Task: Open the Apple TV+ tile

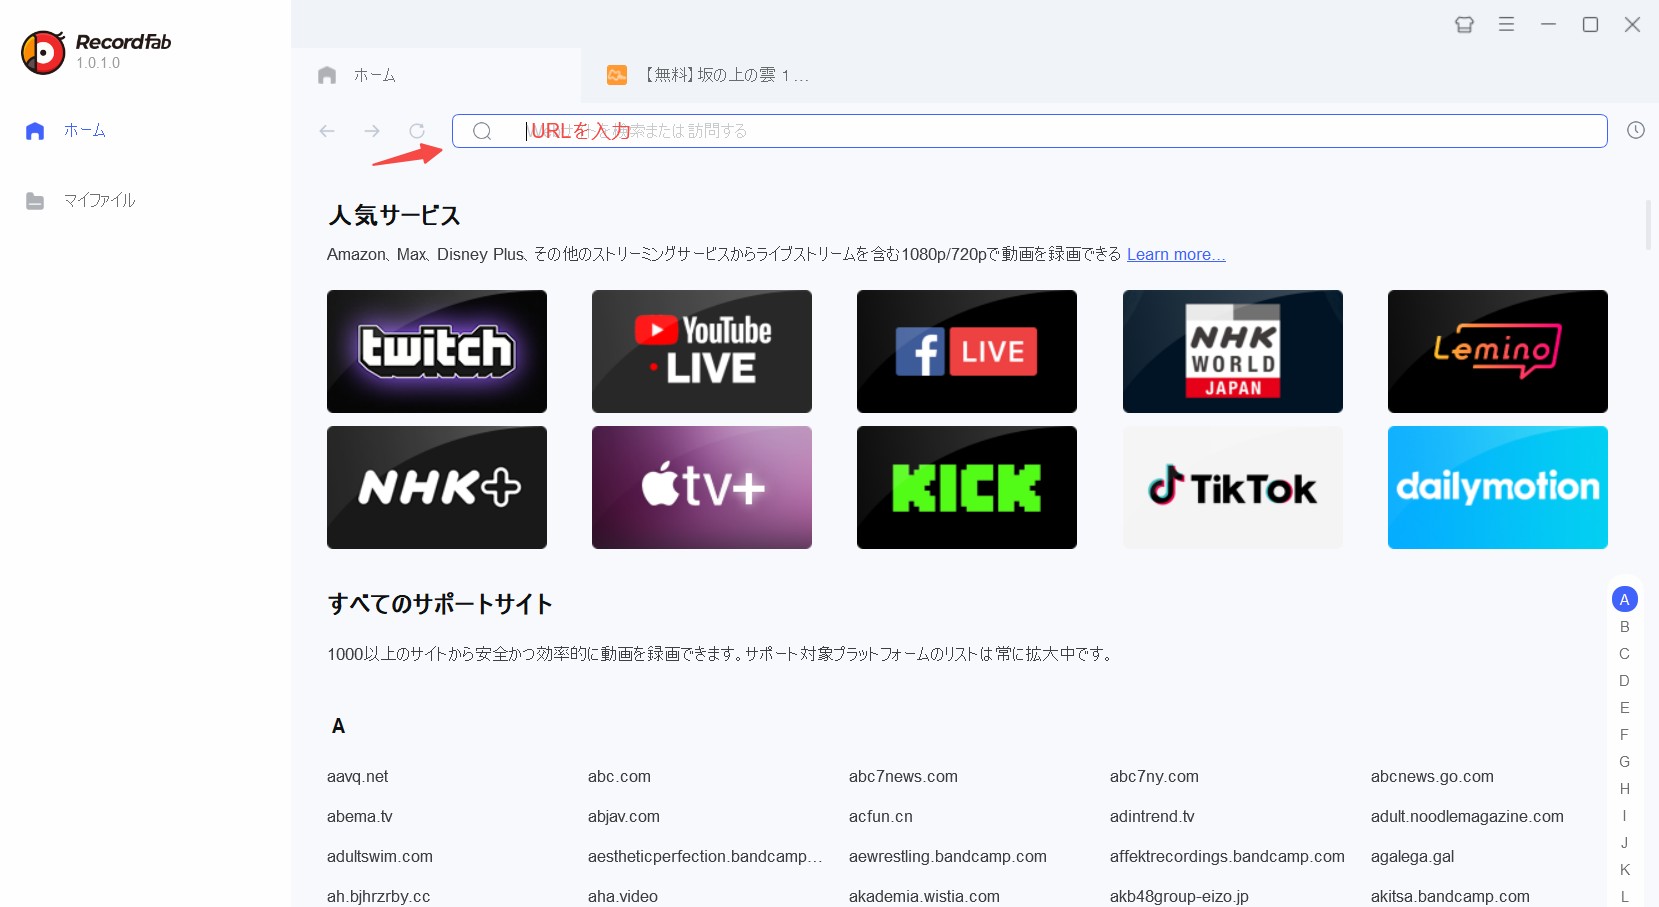Action: pyautogui.click(x=702, y=487)
